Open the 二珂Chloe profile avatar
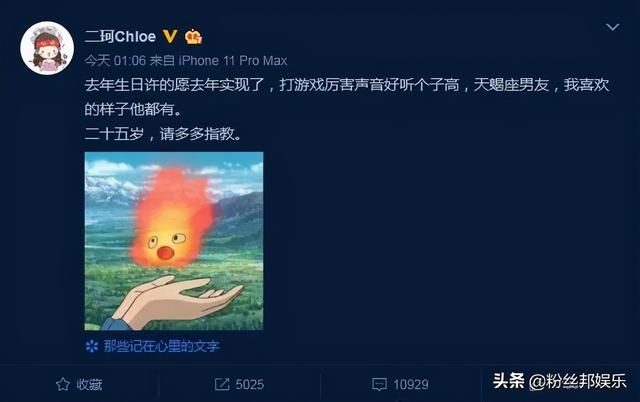 tap(47, 48)
